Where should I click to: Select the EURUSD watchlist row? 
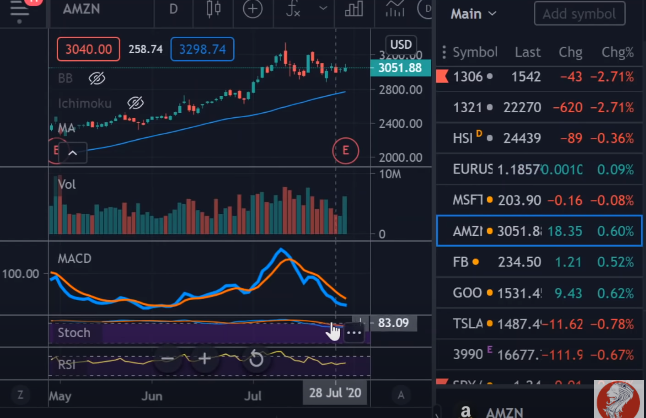click(539, 169)
